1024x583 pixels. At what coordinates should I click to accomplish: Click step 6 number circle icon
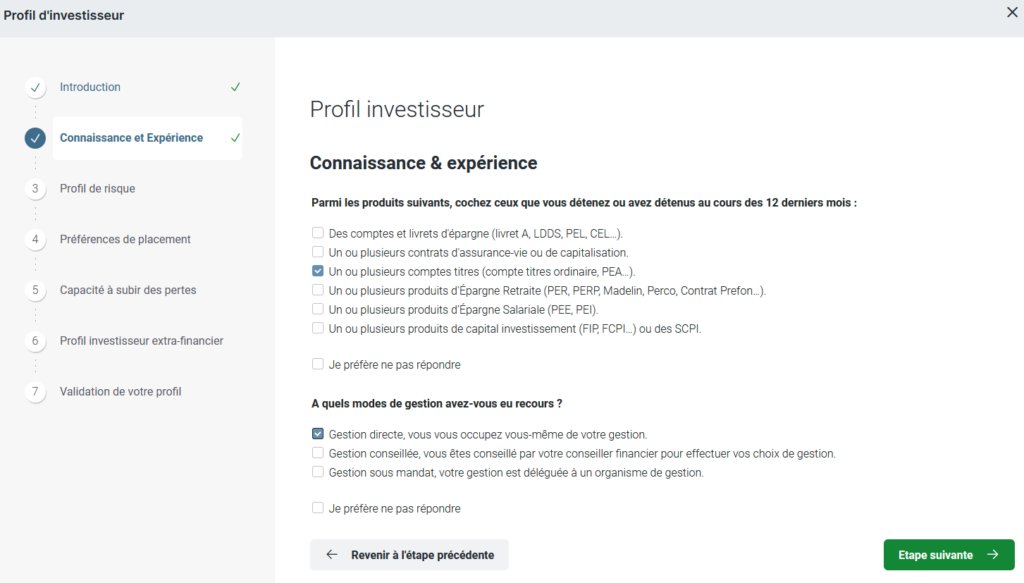coord(35,341)
